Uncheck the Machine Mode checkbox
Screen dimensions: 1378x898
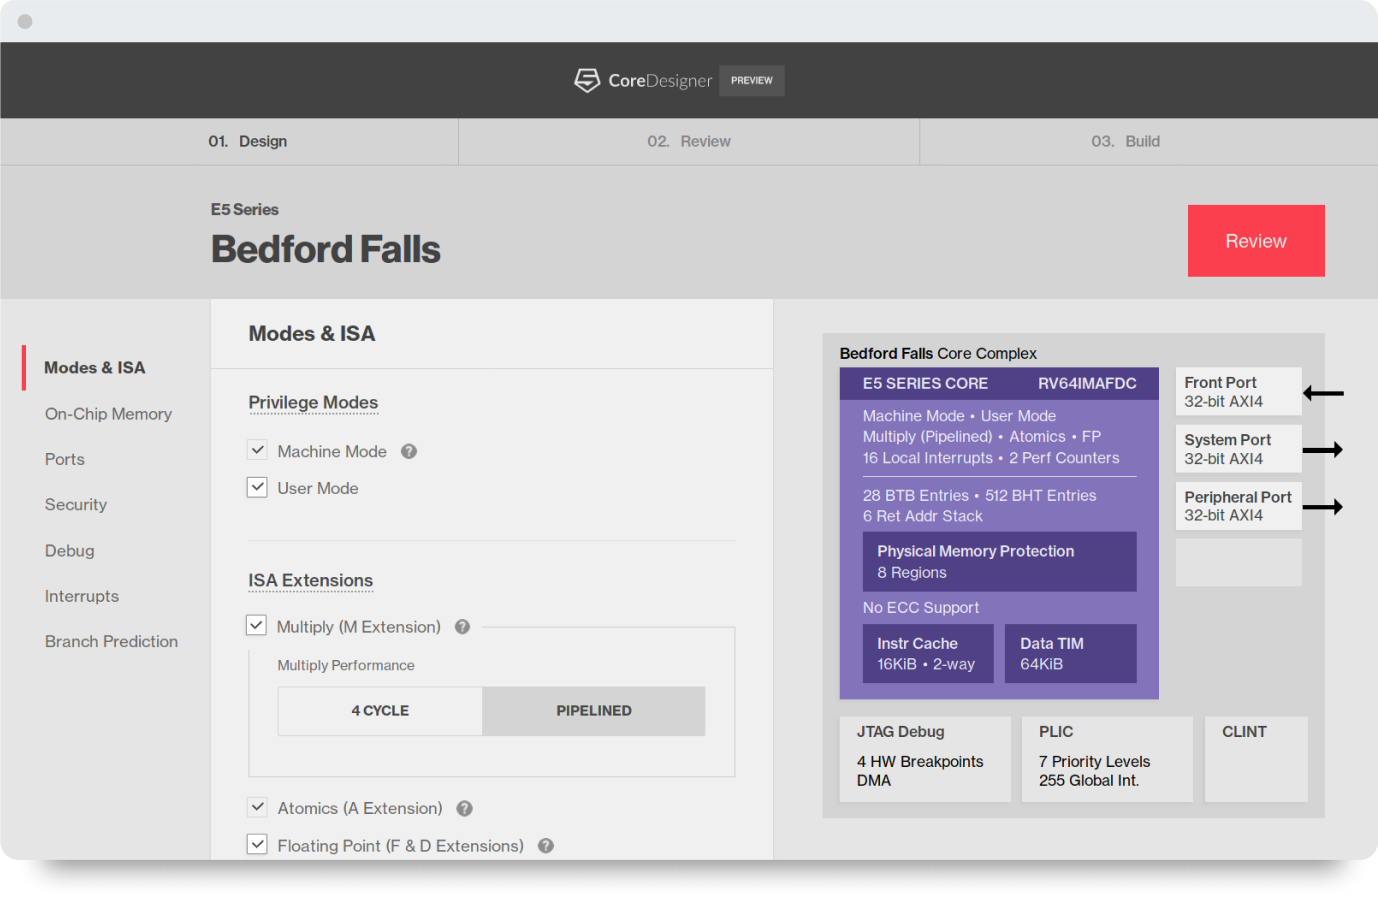point(258,450)
